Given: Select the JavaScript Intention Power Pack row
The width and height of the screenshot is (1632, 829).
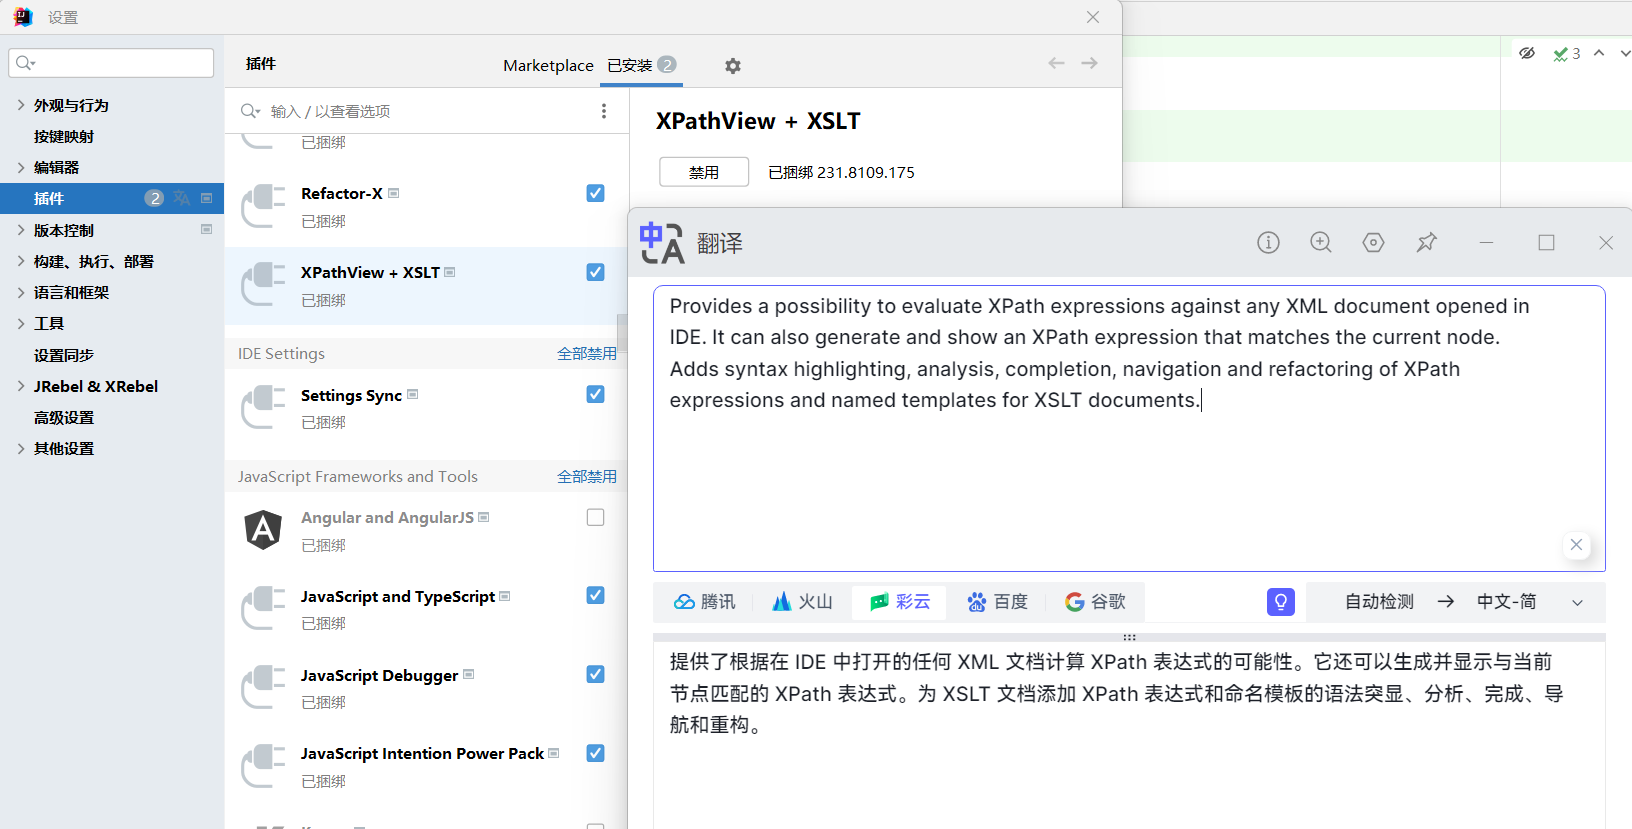Looking at the screenshot, I should tap(426, 767).
